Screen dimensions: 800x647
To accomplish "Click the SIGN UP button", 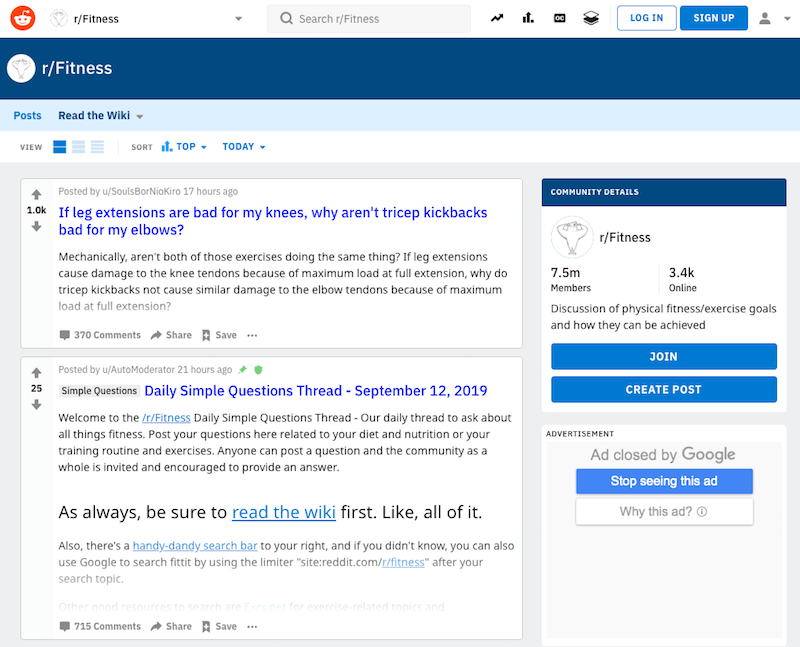I will 714,18.
